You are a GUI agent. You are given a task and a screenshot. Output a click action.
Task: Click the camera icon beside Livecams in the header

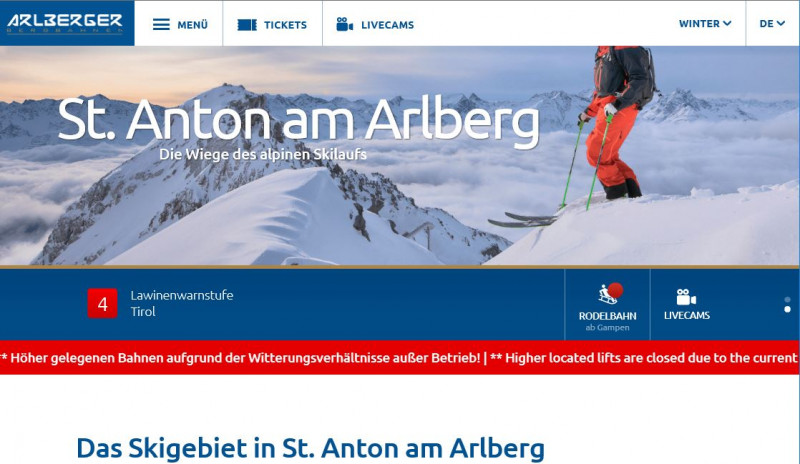(x=344, y=24)
